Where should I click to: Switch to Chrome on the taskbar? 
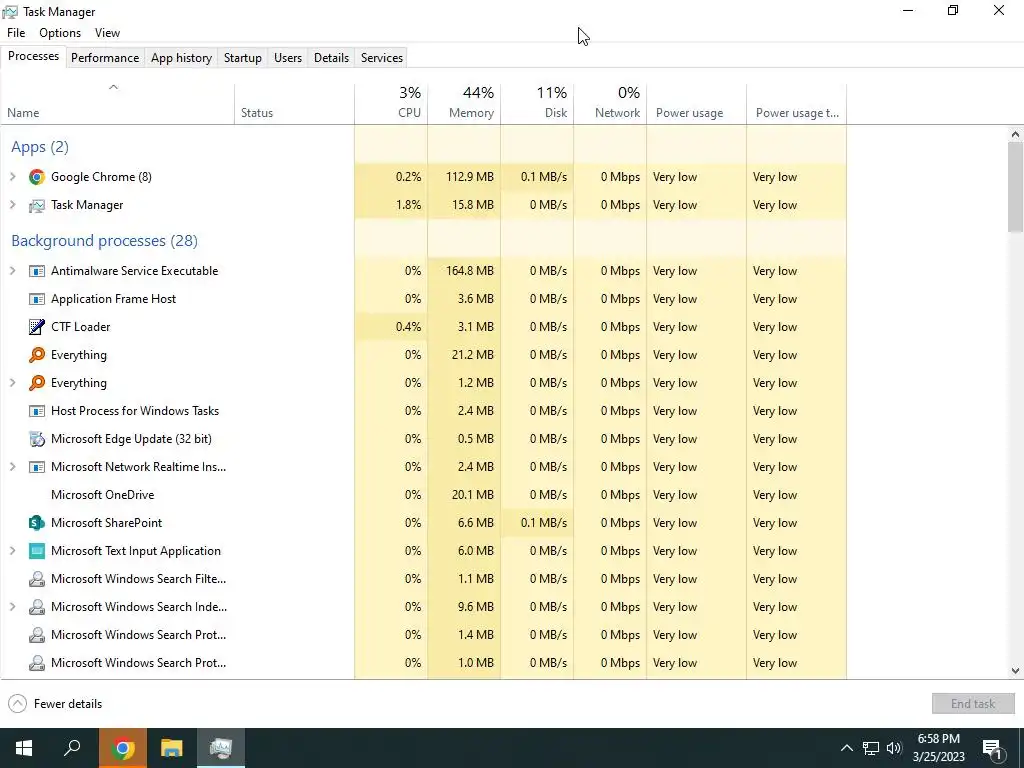pos(122,748)
